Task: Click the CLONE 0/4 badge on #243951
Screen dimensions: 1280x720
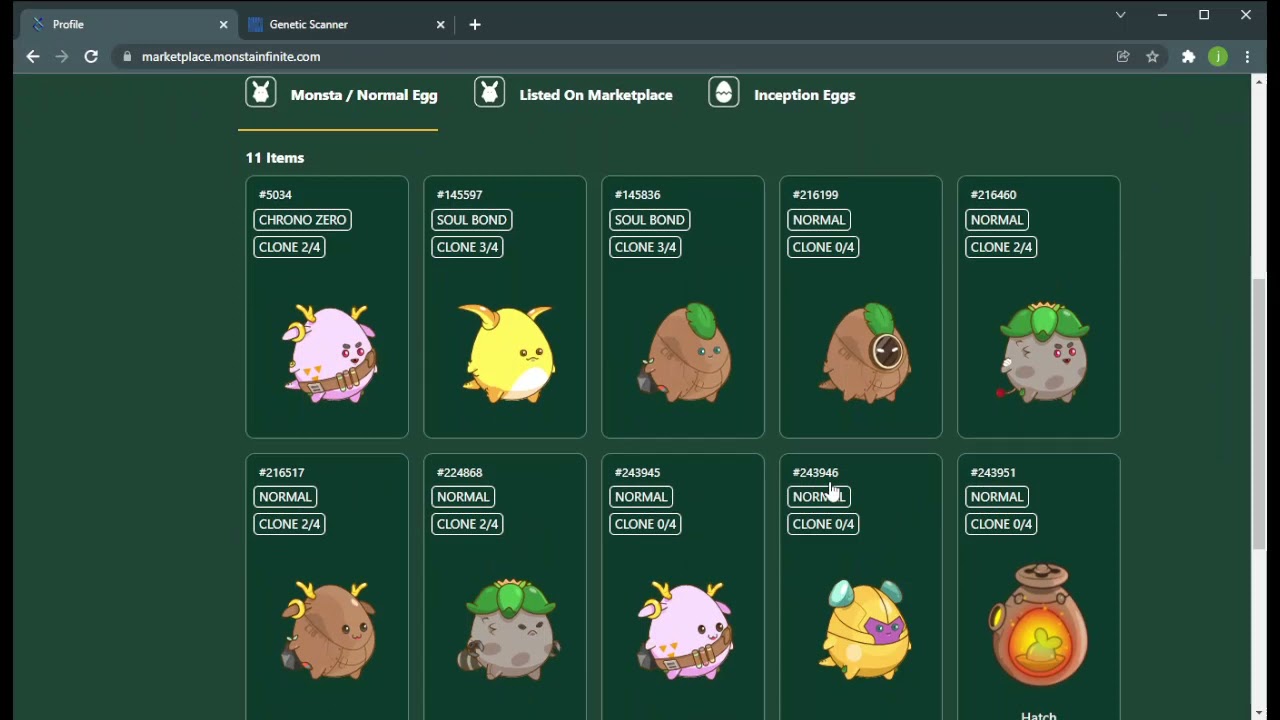Action: pyautogui.click(x=1001, y=524)
